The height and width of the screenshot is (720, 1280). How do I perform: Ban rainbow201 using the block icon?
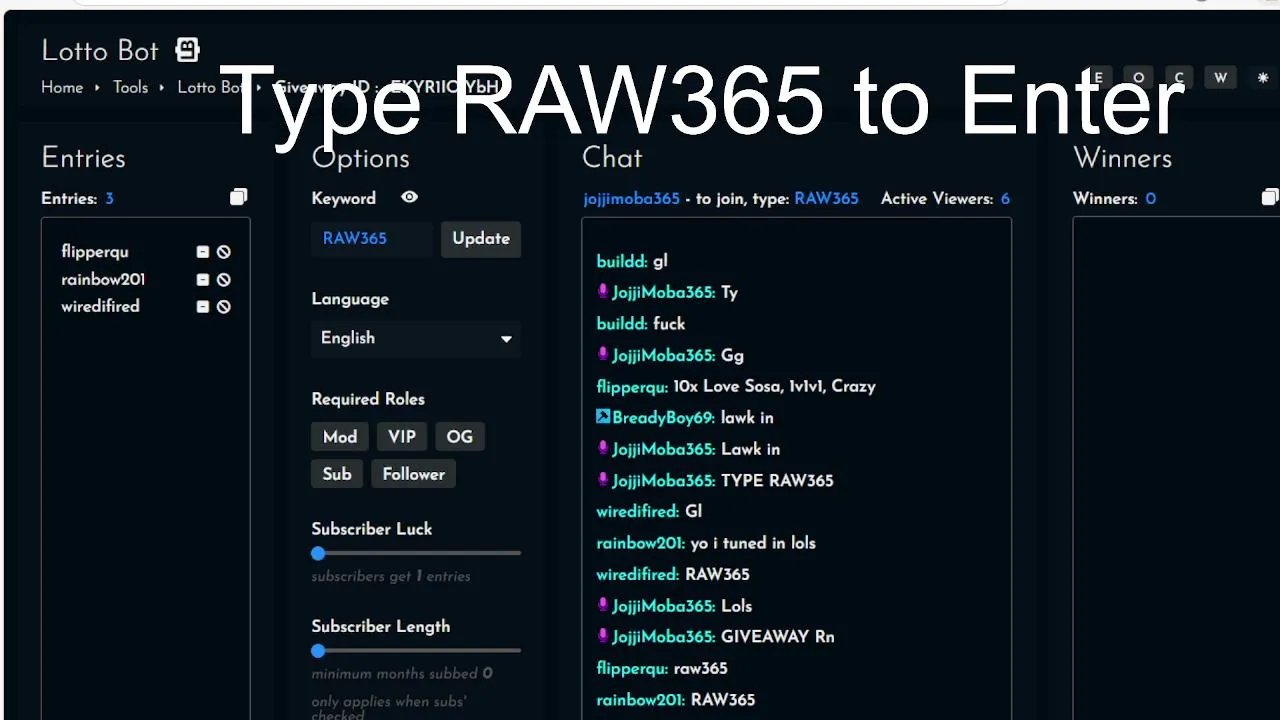[x=224, y=280]
